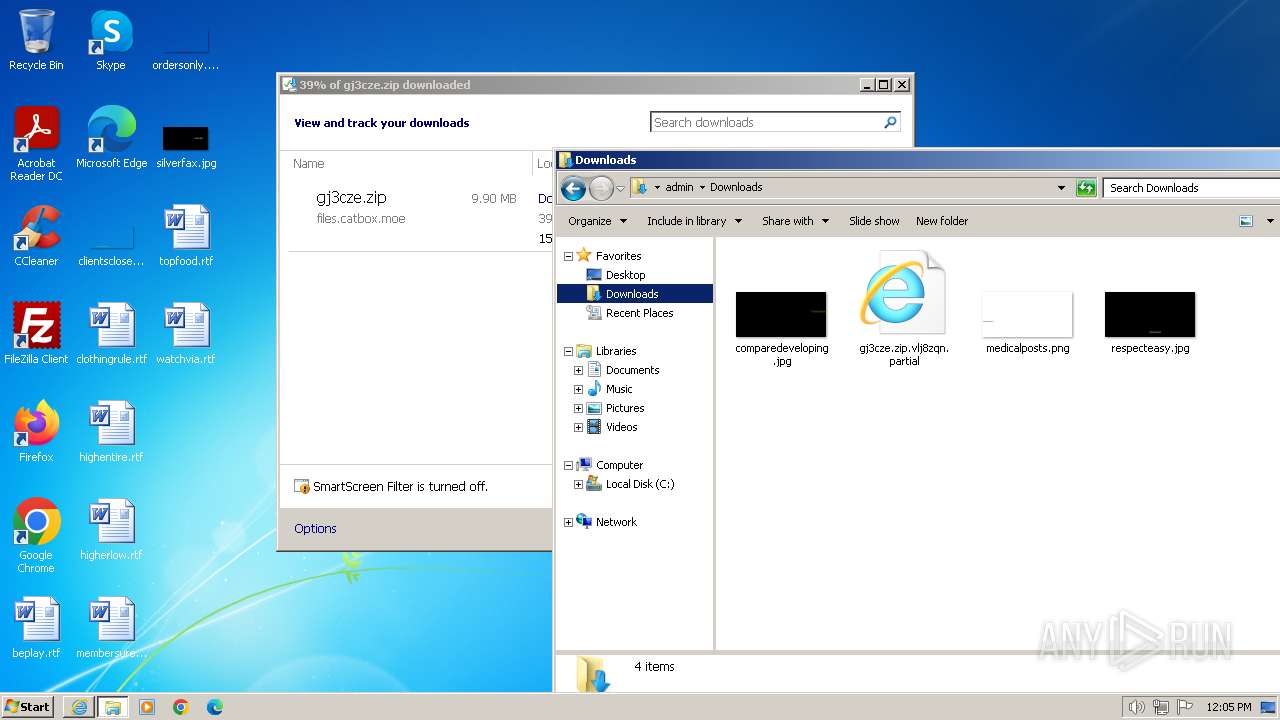Select Desktop under Favorites
This screenshot has height=720, width=1280.
(x=625, y=275)
